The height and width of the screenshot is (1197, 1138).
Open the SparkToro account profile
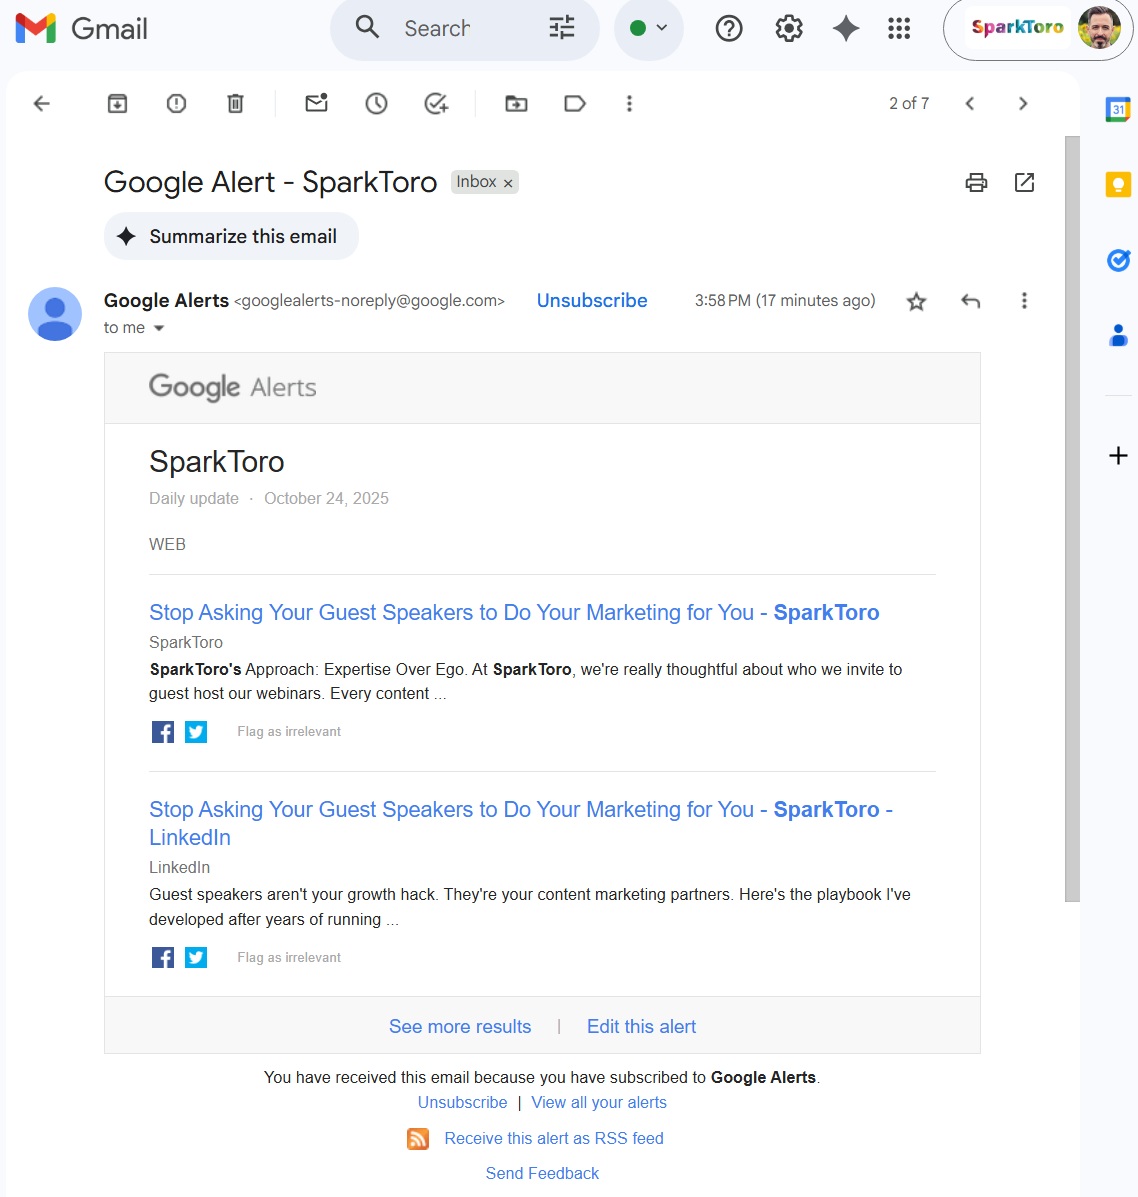[1038, 29]
